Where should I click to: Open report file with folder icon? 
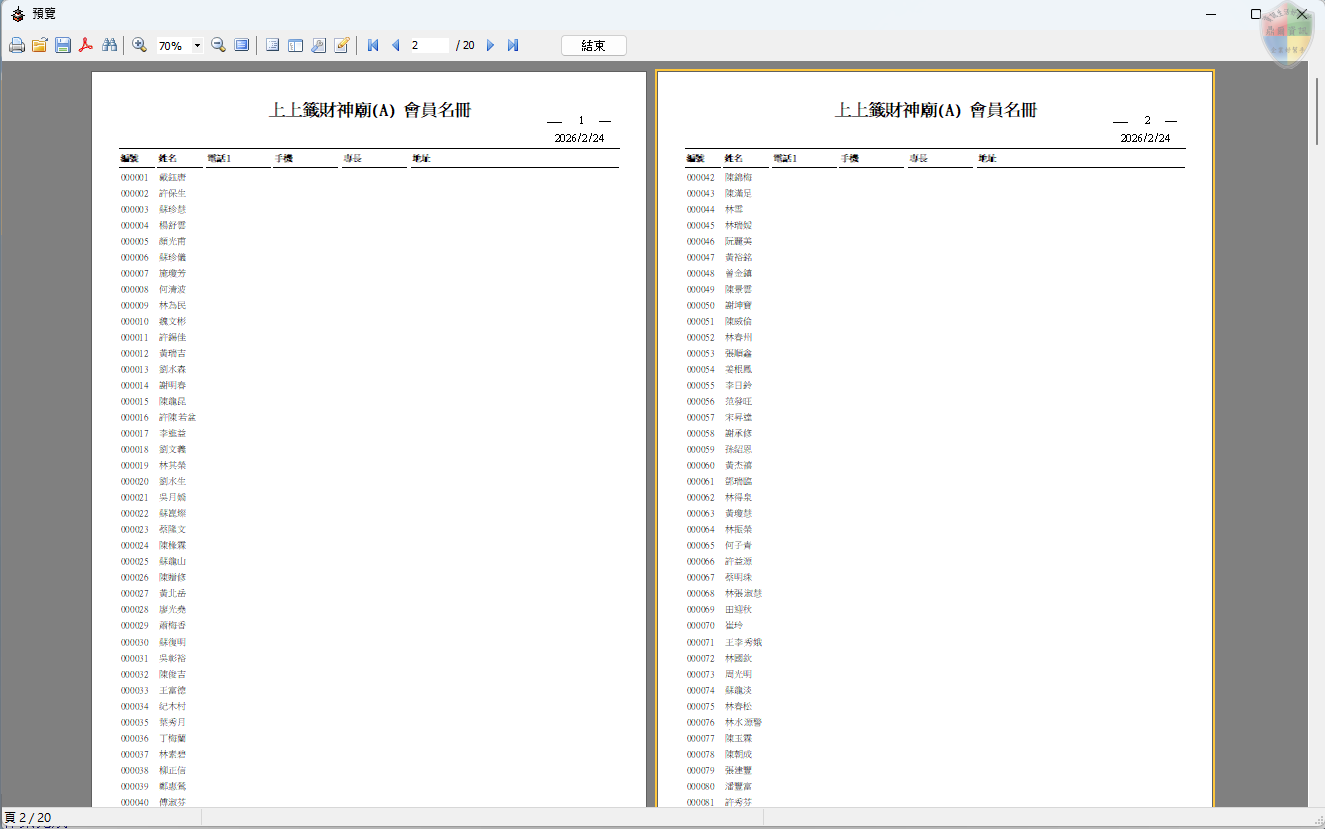click(40, 45)
